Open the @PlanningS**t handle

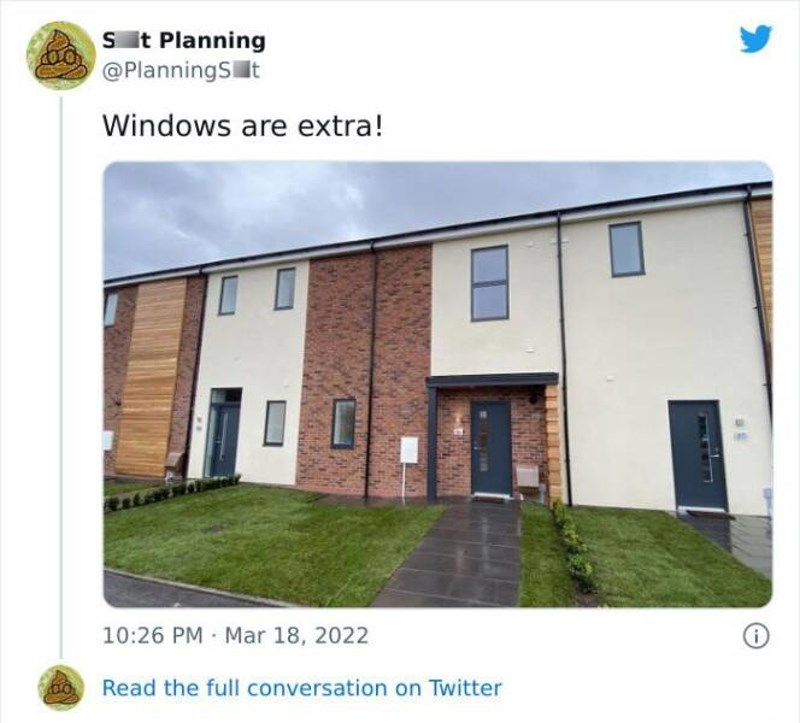[x=181, y=70]
